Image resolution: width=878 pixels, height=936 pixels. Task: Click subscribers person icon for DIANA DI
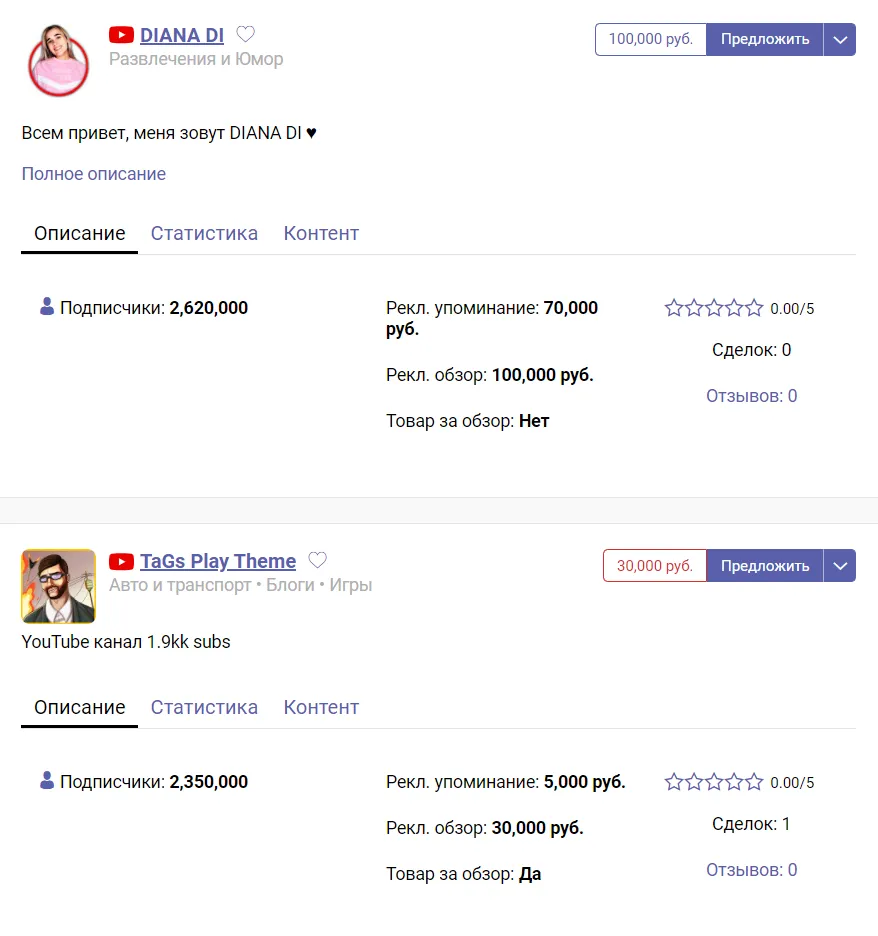click(x=47, y=306)
